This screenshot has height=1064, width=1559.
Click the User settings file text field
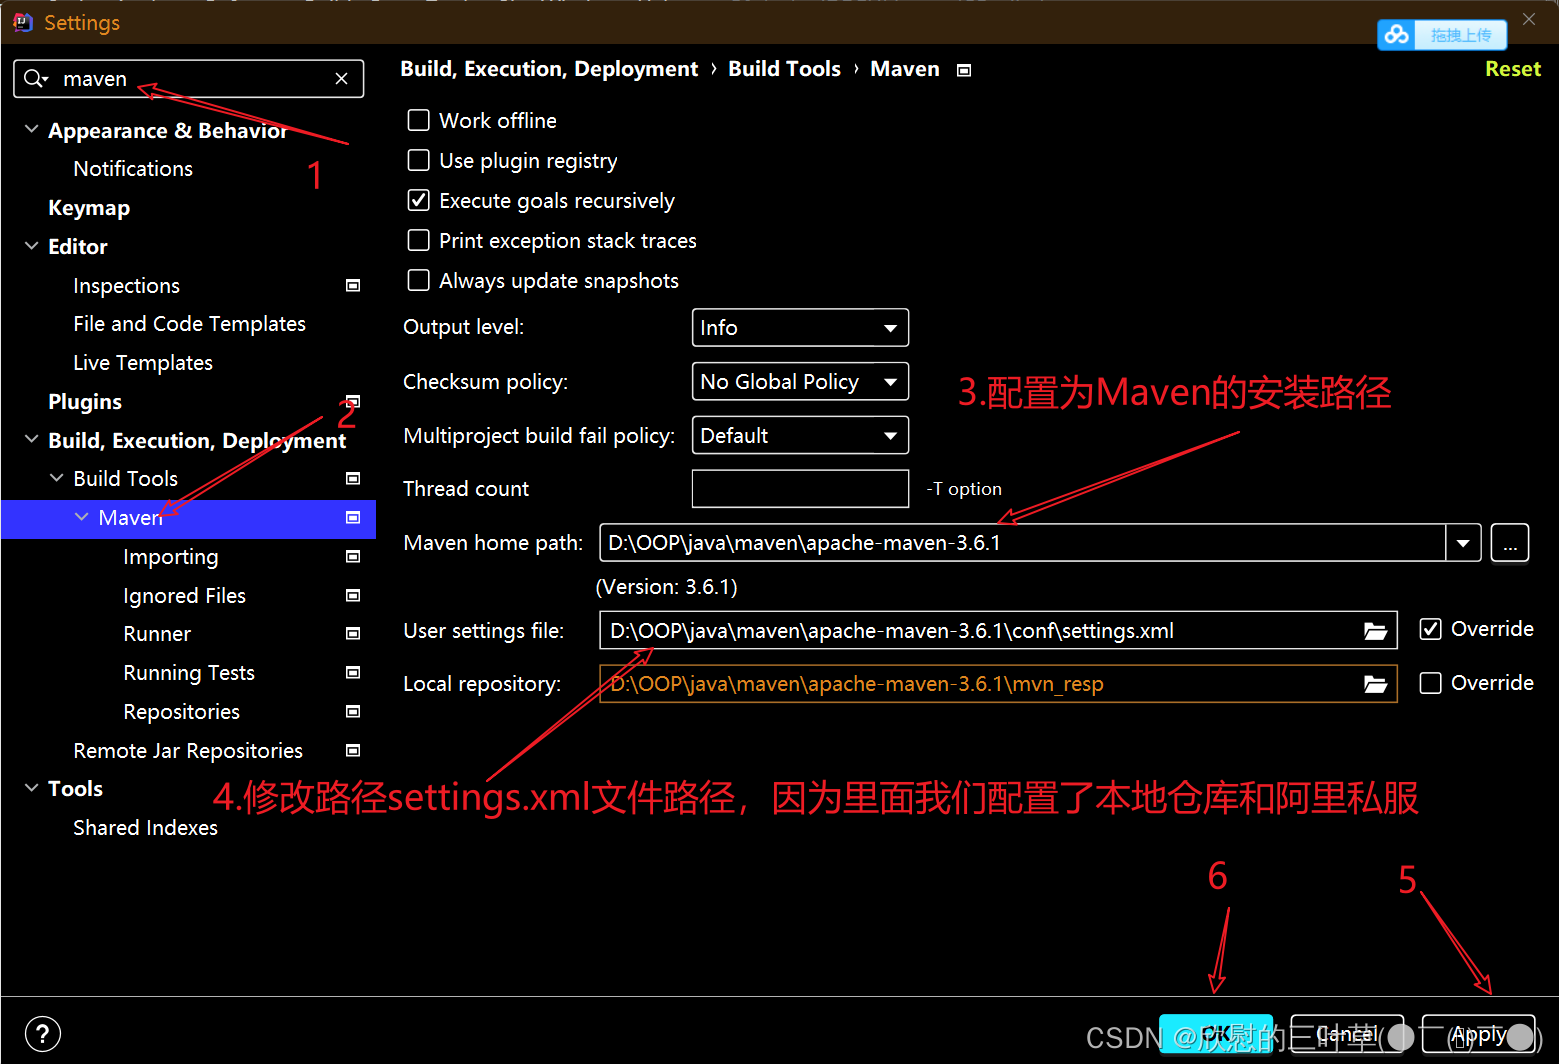click(998, 631)
